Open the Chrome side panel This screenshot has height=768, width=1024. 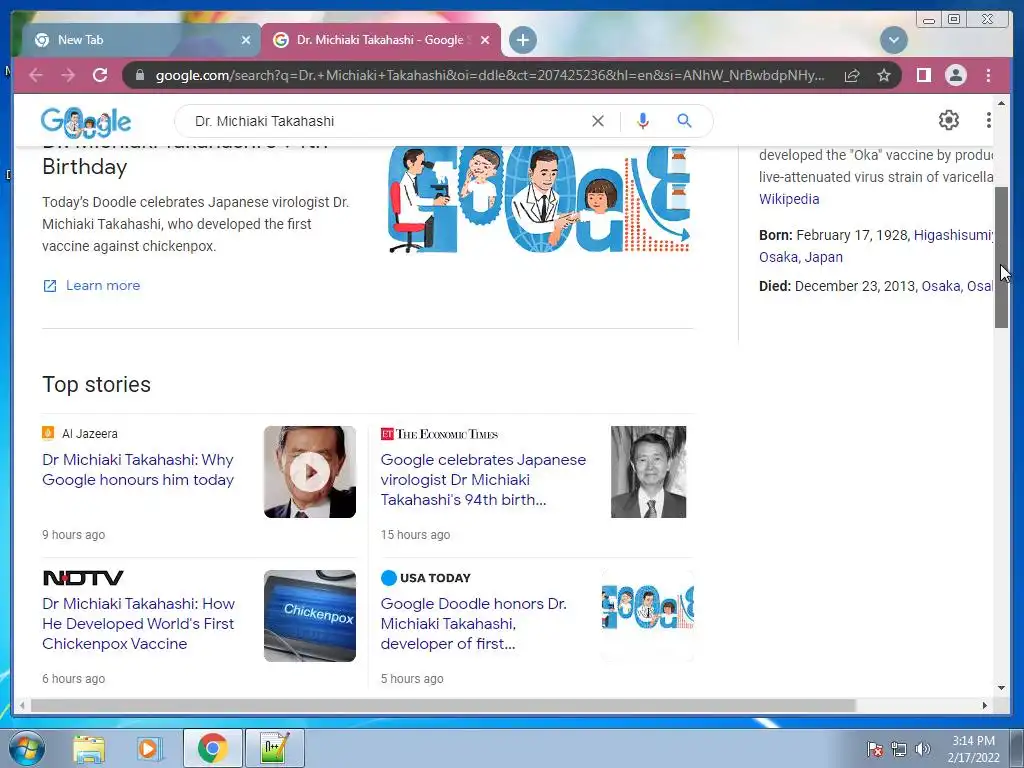(x=923, y=75)
